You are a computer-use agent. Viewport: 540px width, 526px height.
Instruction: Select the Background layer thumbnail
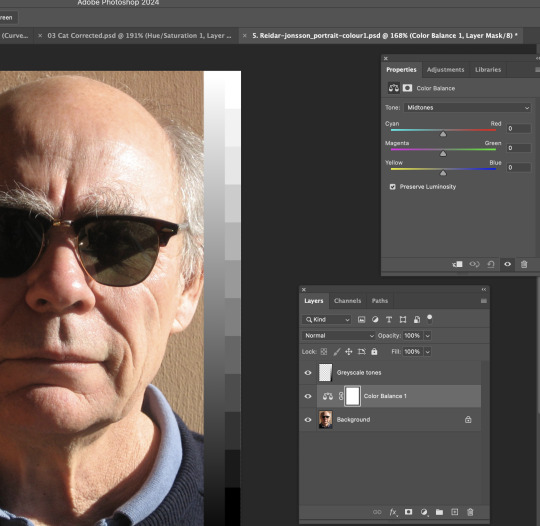click(325, 420)
